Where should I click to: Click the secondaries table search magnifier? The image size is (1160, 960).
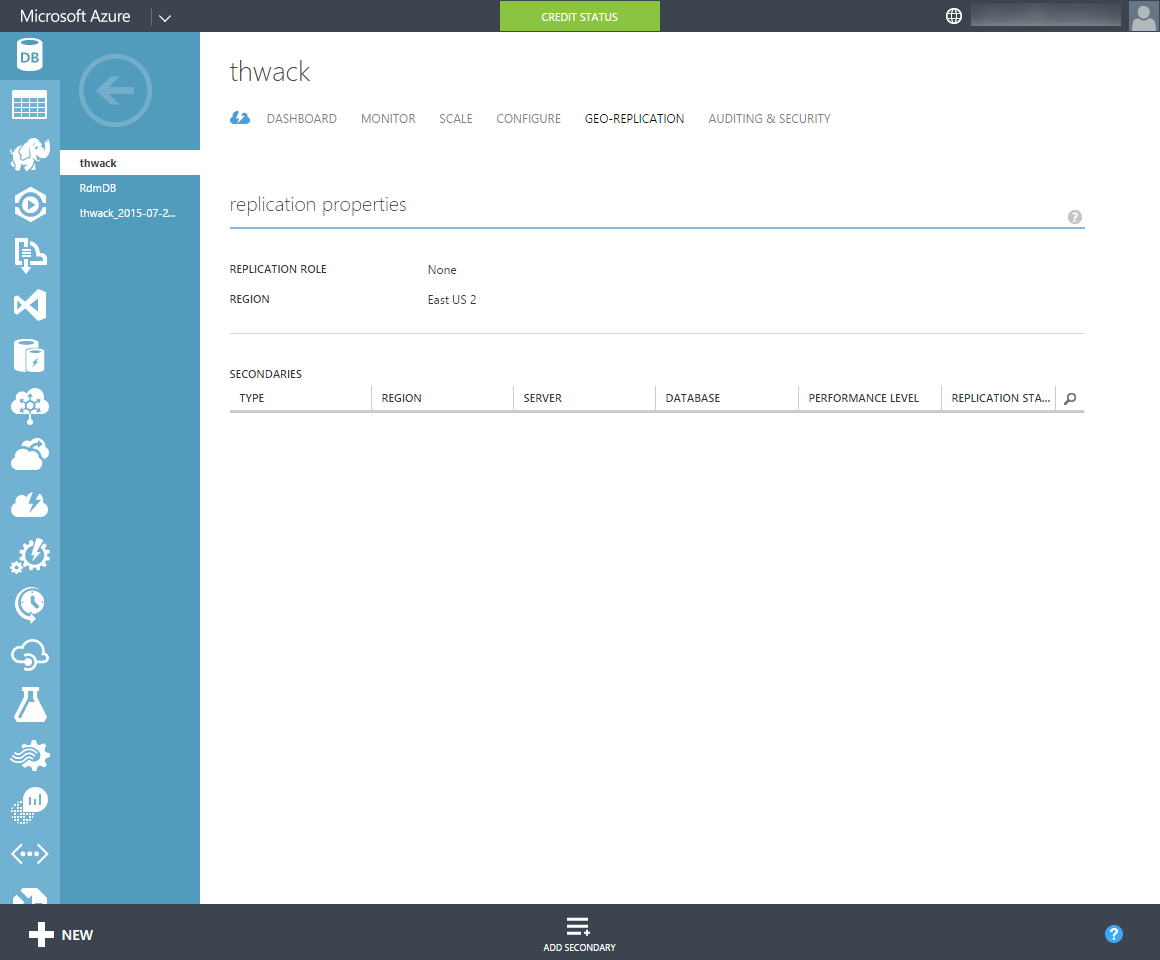[x=1070, y=399]
